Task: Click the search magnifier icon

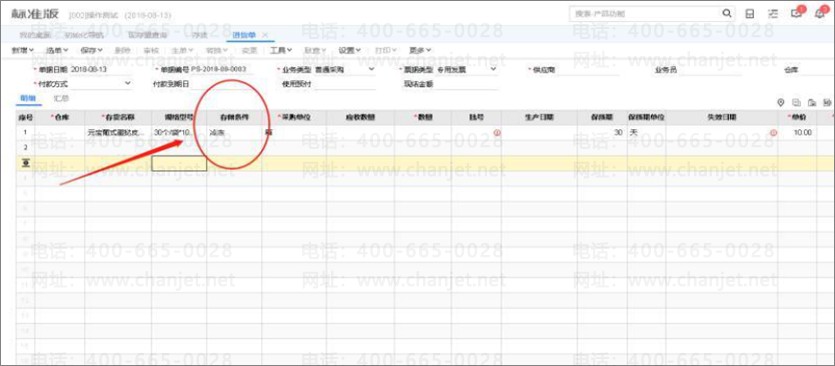Action: [x=726, y=13]
